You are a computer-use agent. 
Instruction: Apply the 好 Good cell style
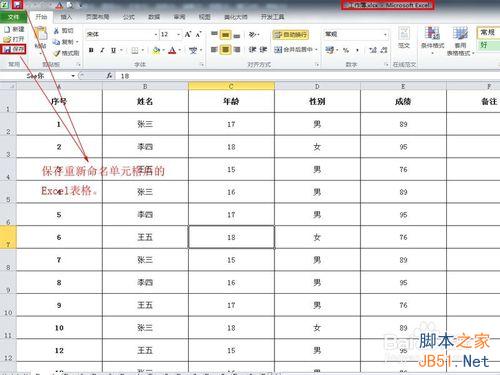point(488,45)
